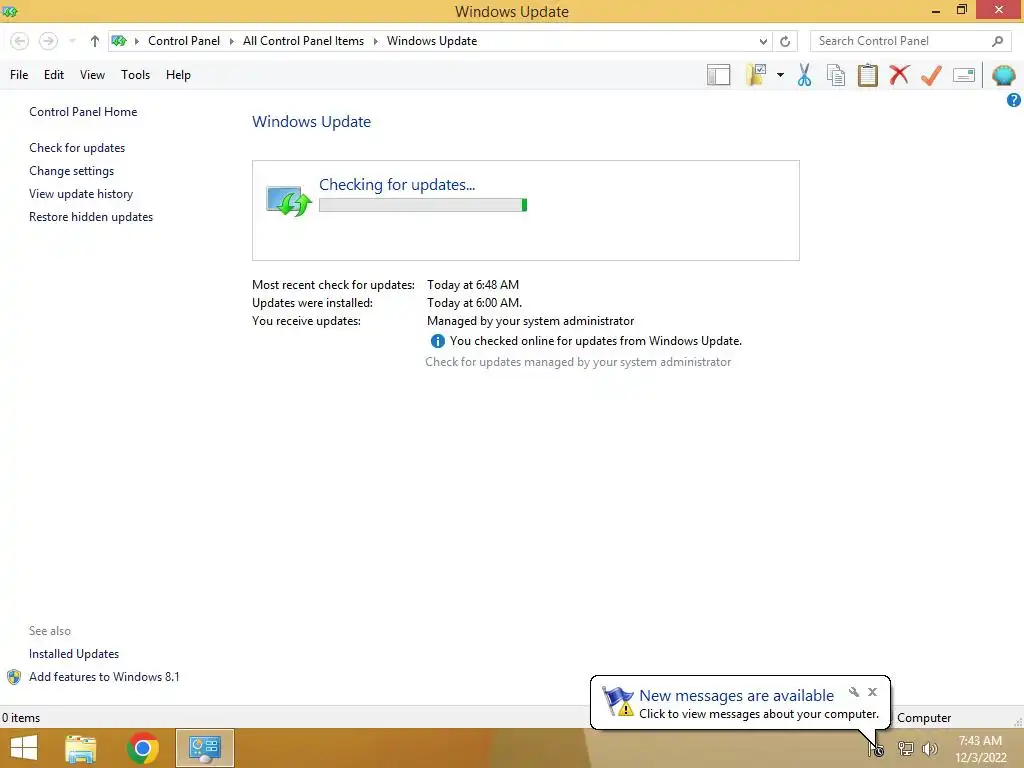
Task: Click Check for updates link
Action: point(77,148)
